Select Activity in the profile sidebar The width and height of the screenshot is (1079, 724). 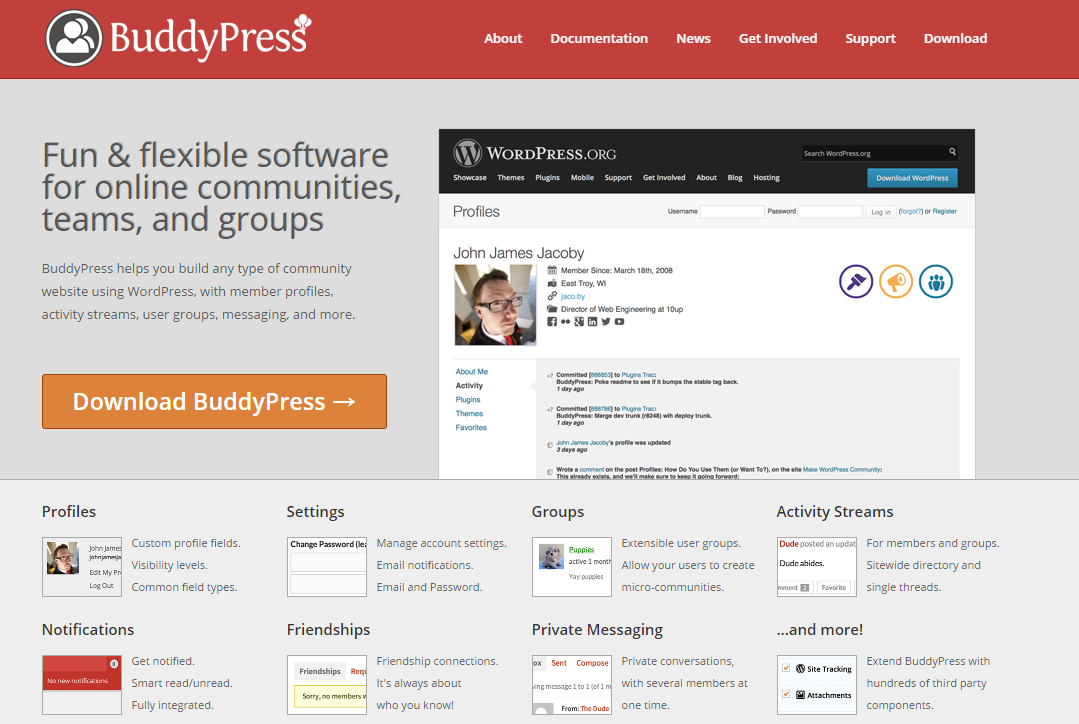[x=469, y=385]
